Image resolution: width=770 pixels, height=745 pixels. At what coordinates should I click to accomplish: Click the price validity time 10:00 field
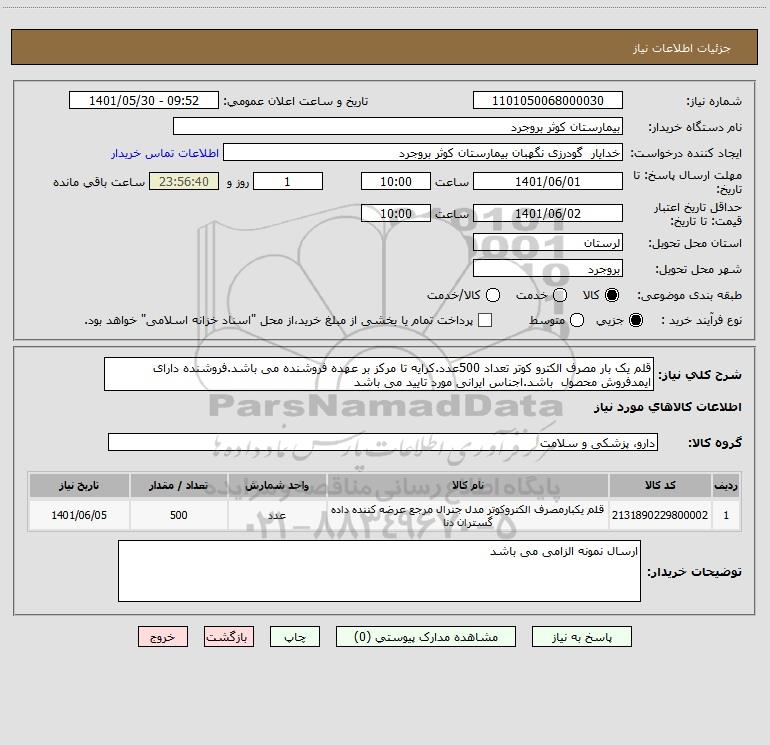tap(396, 213)
